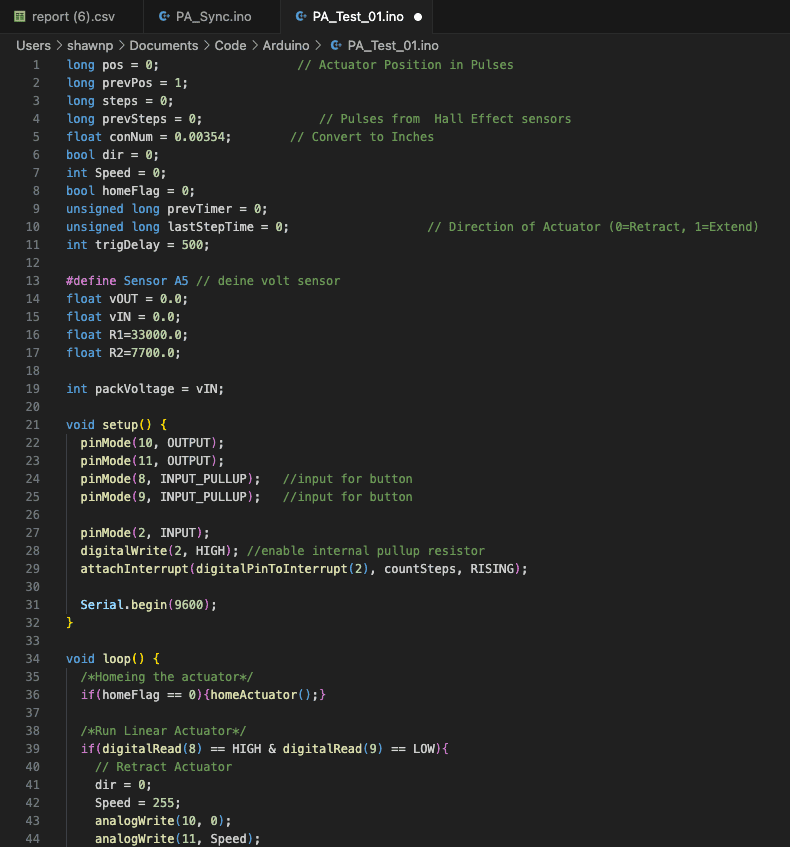Image resolution: width=790 pixels, height=847 pixels.
Task: Click the file icon on PA_Sync.ino tab
Action: pos(163,17)
